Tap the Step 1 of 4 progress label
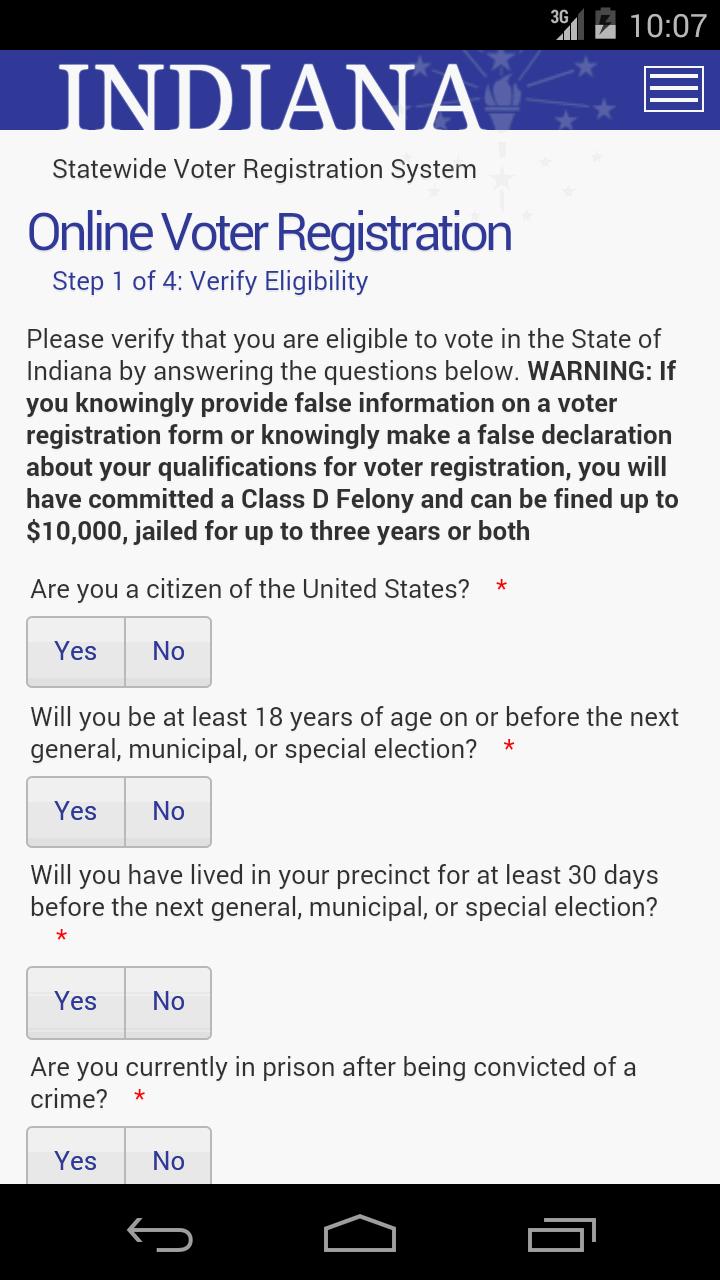 pos(208,281)
